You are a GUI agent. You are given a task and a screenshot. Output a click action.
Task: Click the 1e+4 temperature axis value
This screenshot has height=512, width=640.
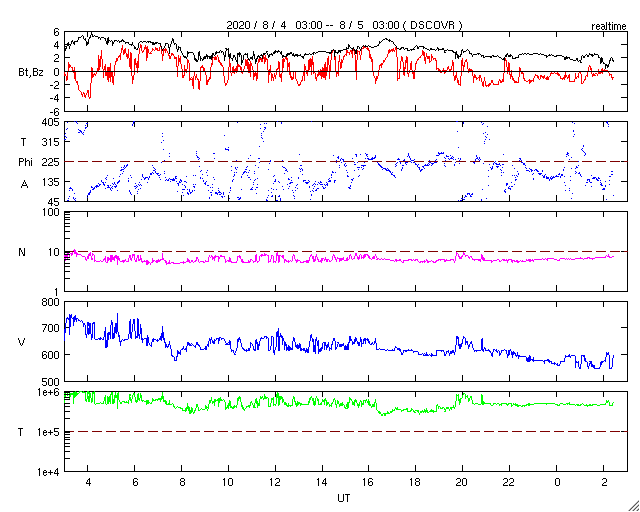click(49, 472)
